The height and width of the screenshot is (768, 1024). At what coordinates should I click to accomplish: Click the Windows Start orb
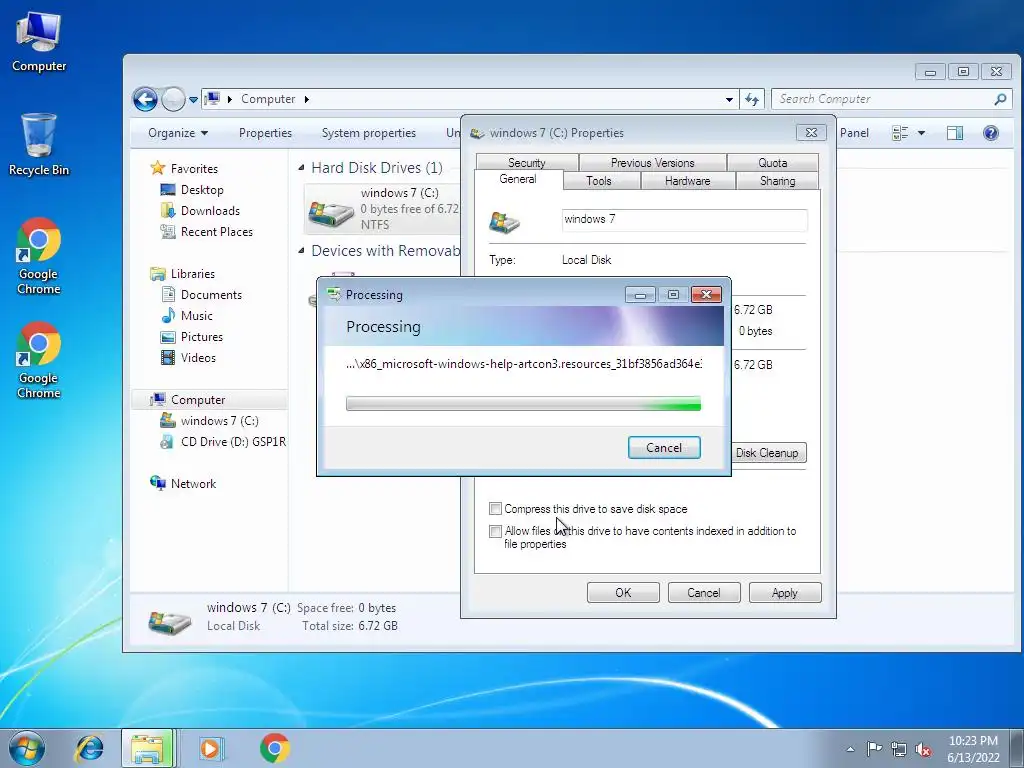(27, 748)
